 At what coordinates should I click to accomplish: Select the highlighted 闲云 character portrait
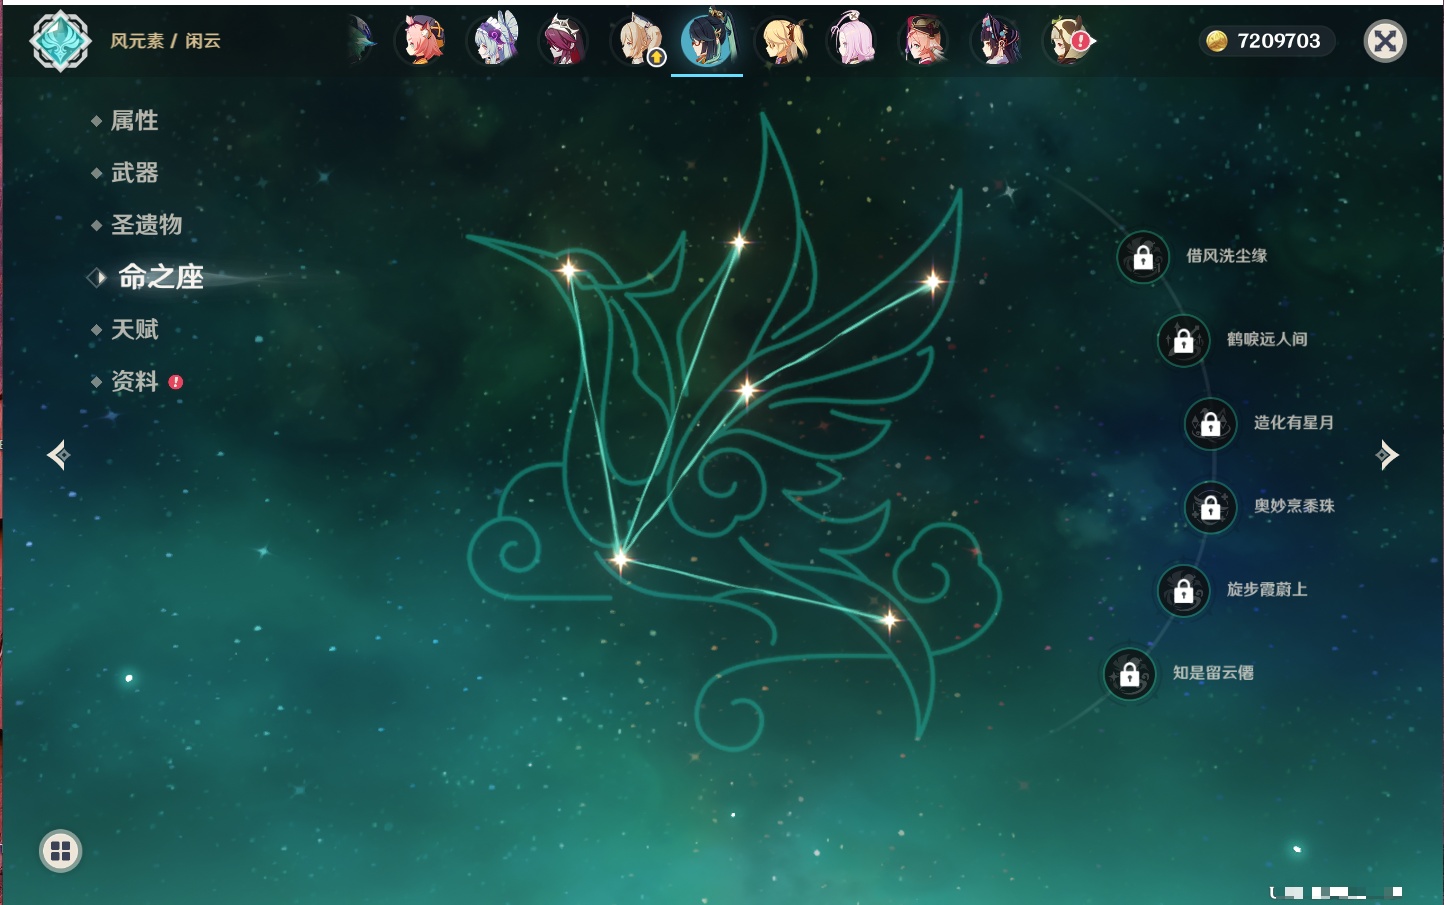click(708, 41)
